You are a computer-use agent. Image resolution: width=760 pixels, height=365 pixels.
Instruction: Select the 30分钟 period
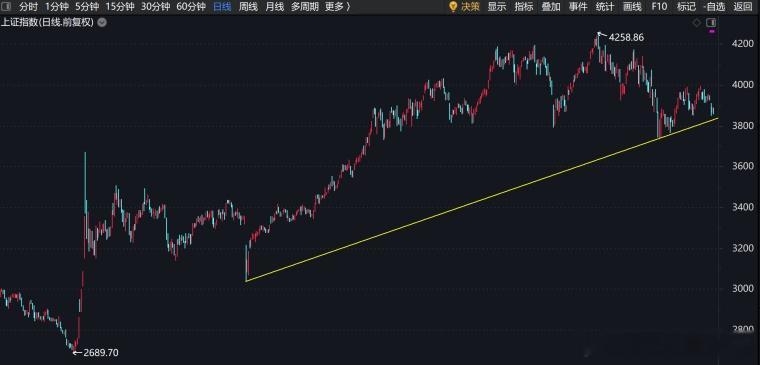tap(155, 7)
